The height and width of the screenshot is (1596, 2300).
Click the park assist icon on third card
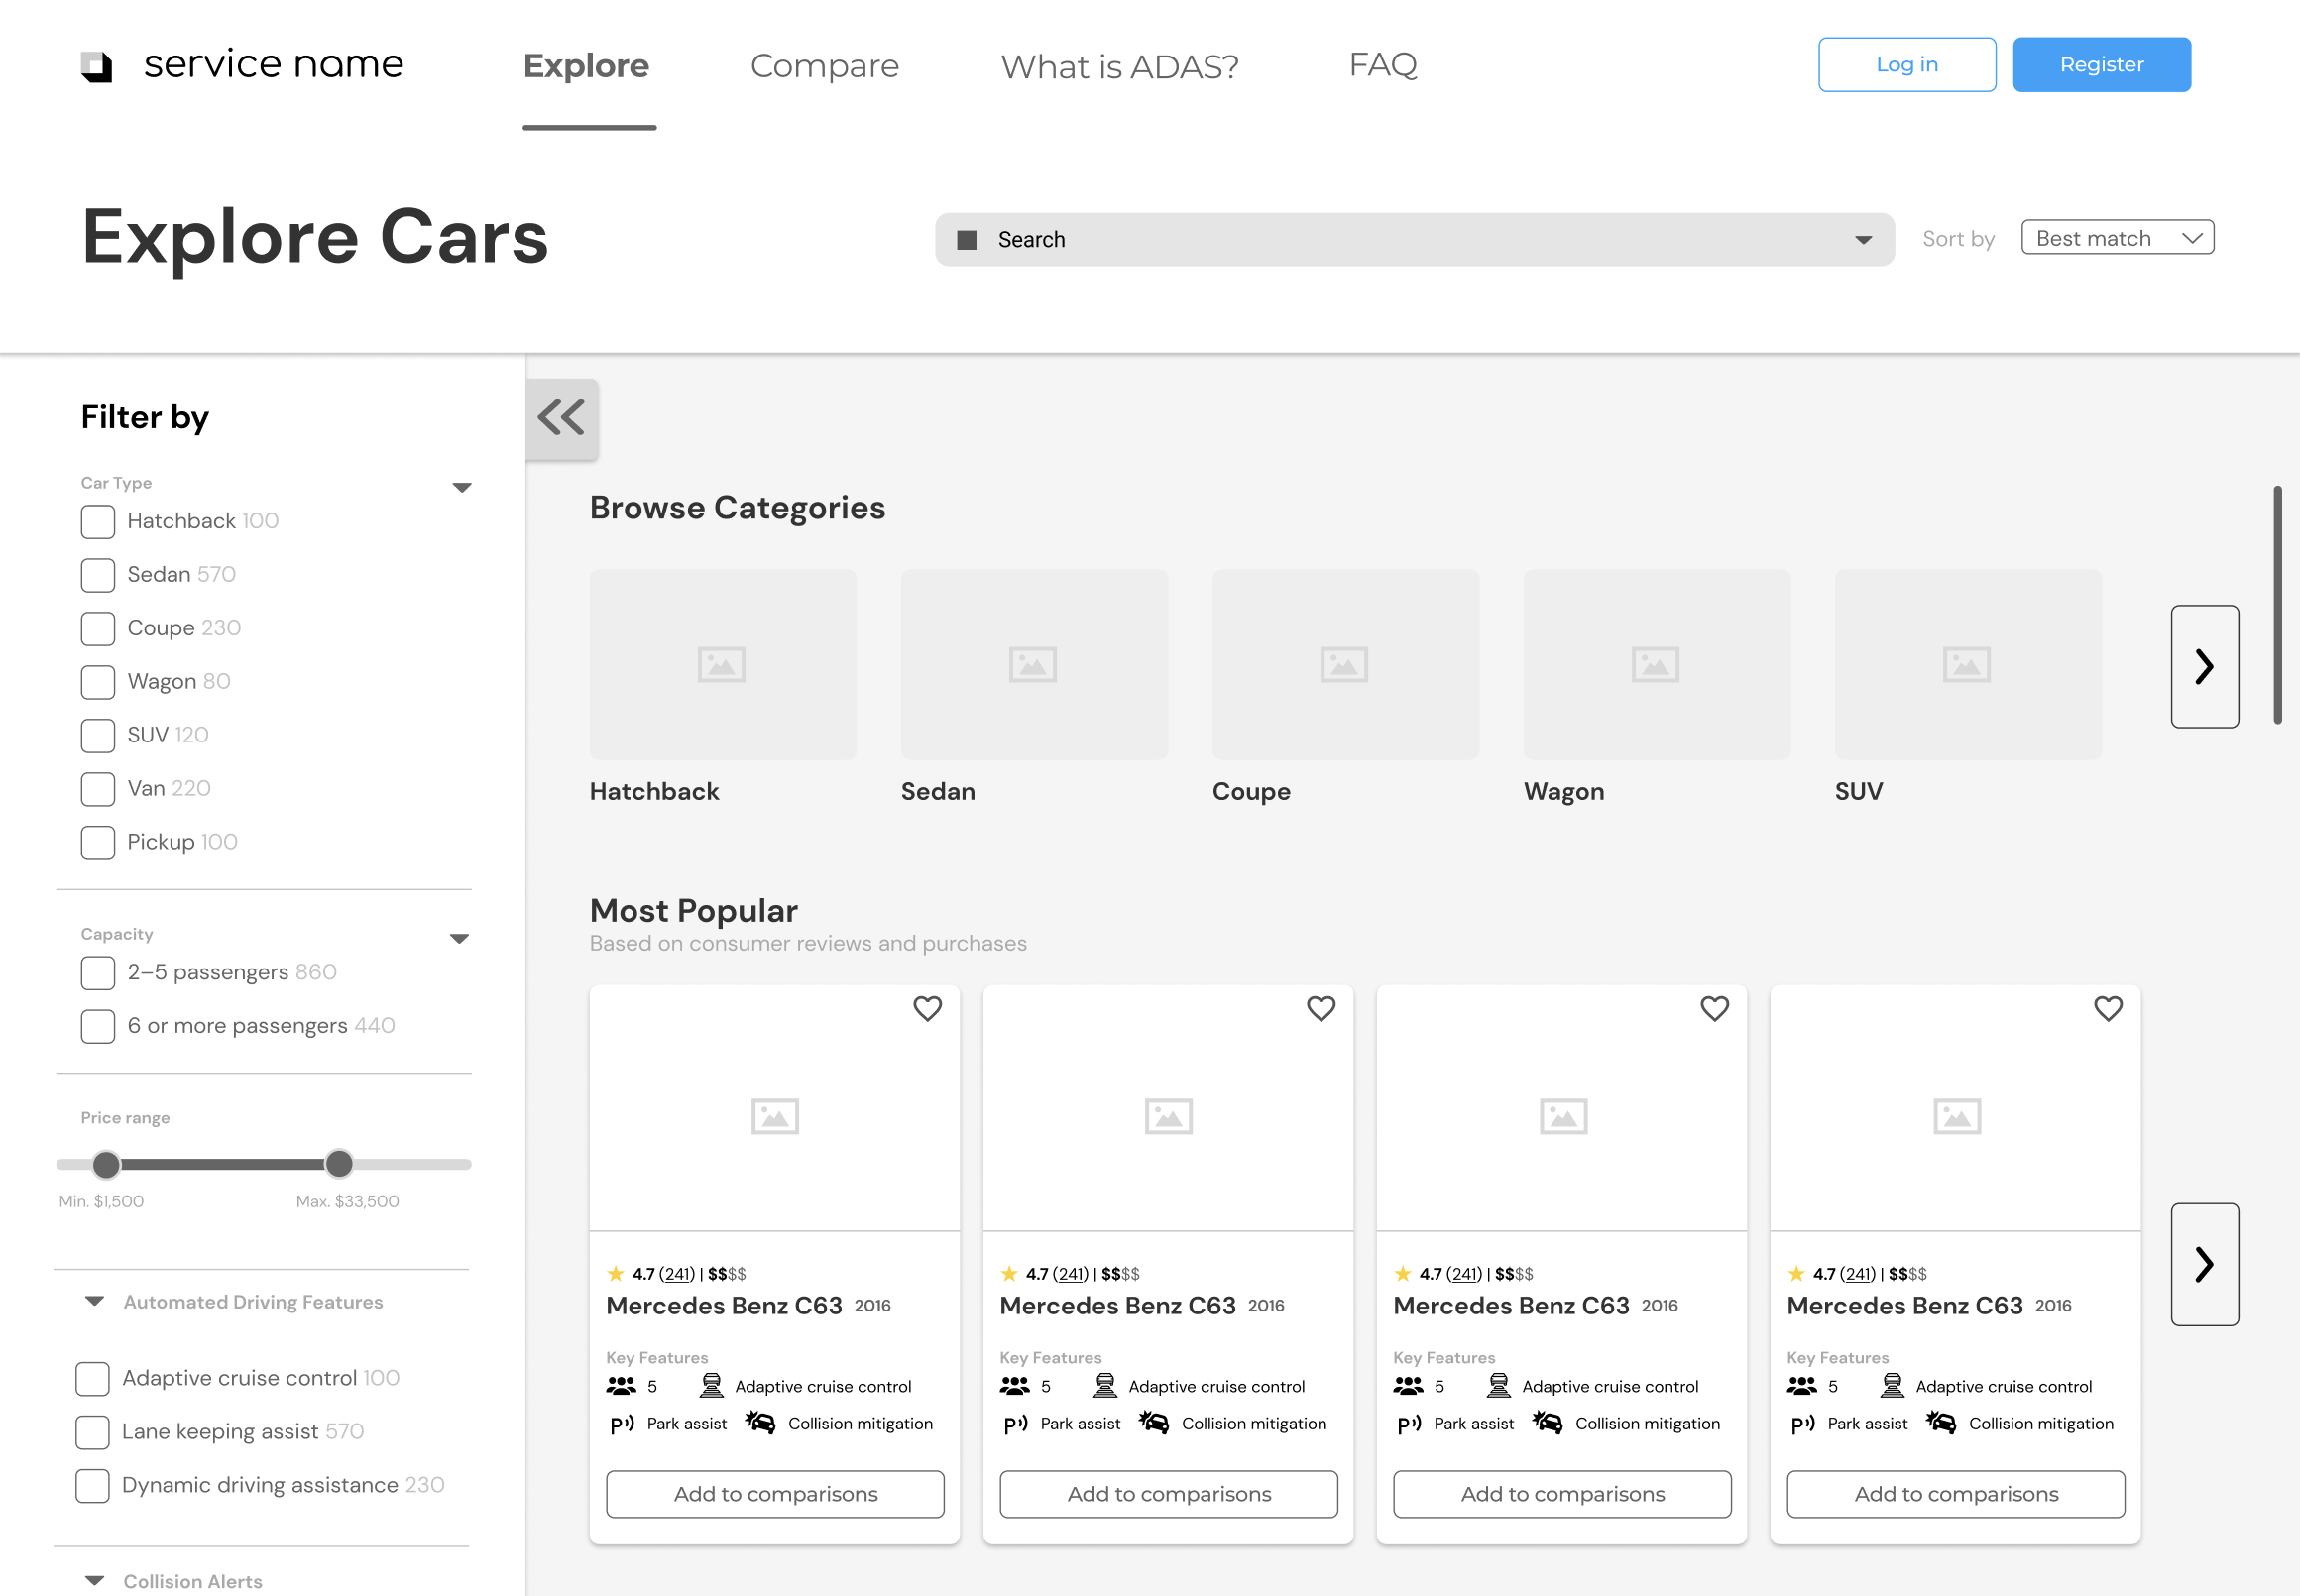point(1410,1424)
